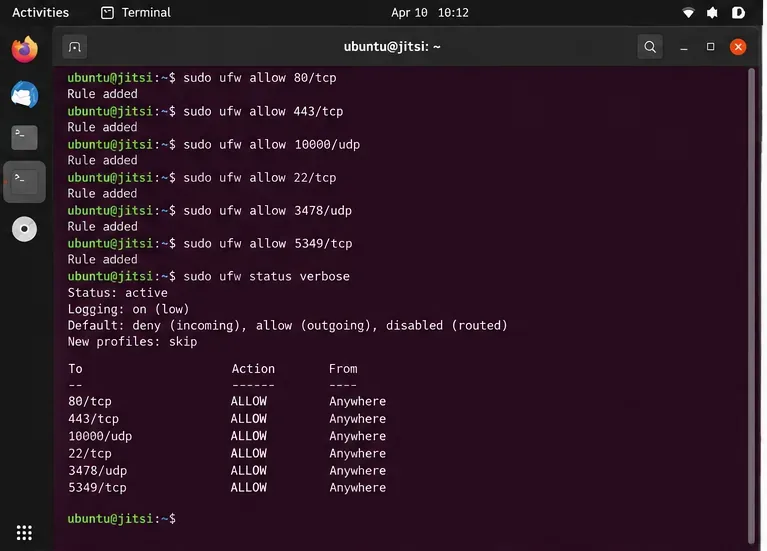Show Applications grid in dock
The width and height of the screenshot is (767, 551).
tap(24, 532)
